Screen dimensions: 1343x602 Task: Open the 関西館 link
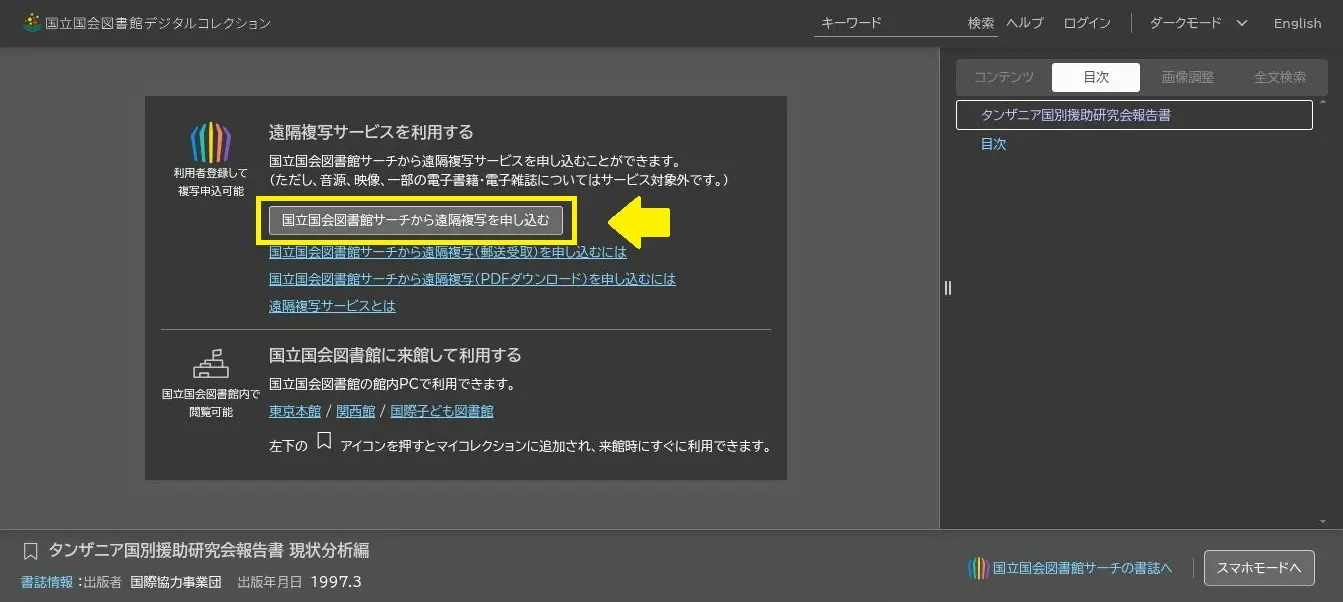click(355, 411)
